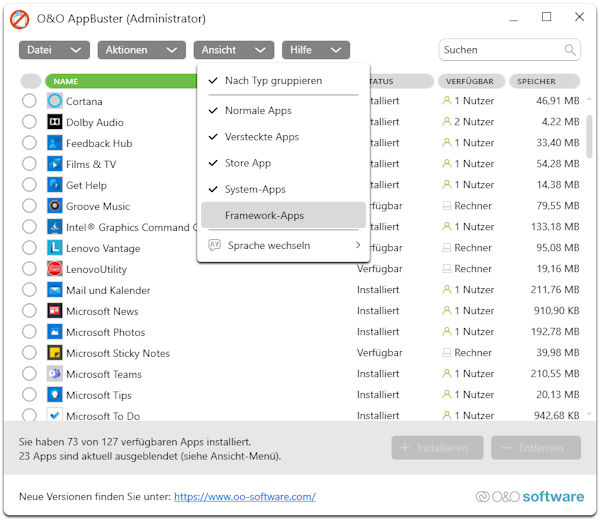Viewport: 600px width, 519px height.
Task: Select the Microsoft Teams radio button
Action: point(29,374)
